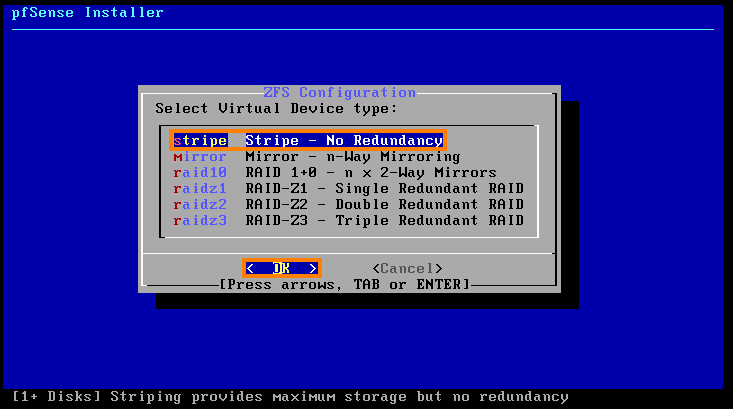Choose the mirror device type tag
This screenshot has height=409, width=733.
click(200, 157)
